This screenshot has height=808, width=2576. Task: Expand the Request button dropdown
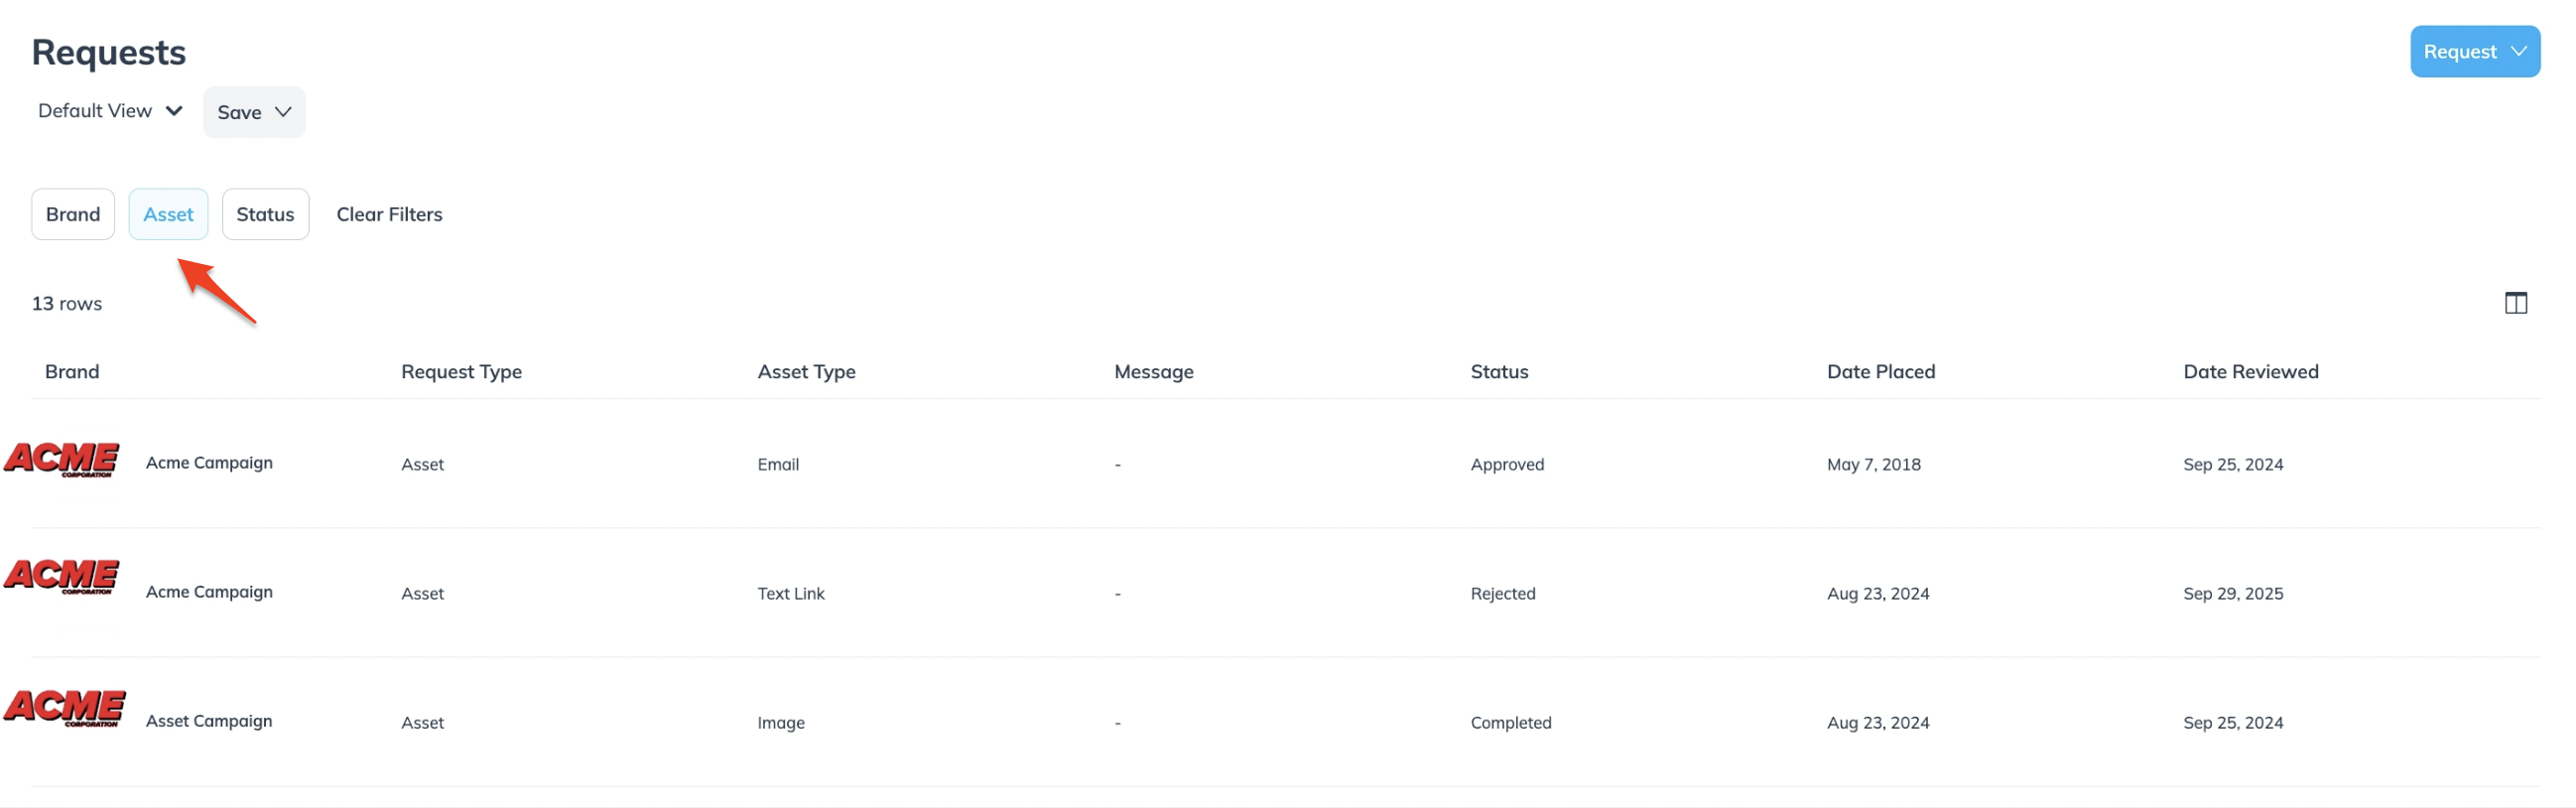[x=2474, y=52]
